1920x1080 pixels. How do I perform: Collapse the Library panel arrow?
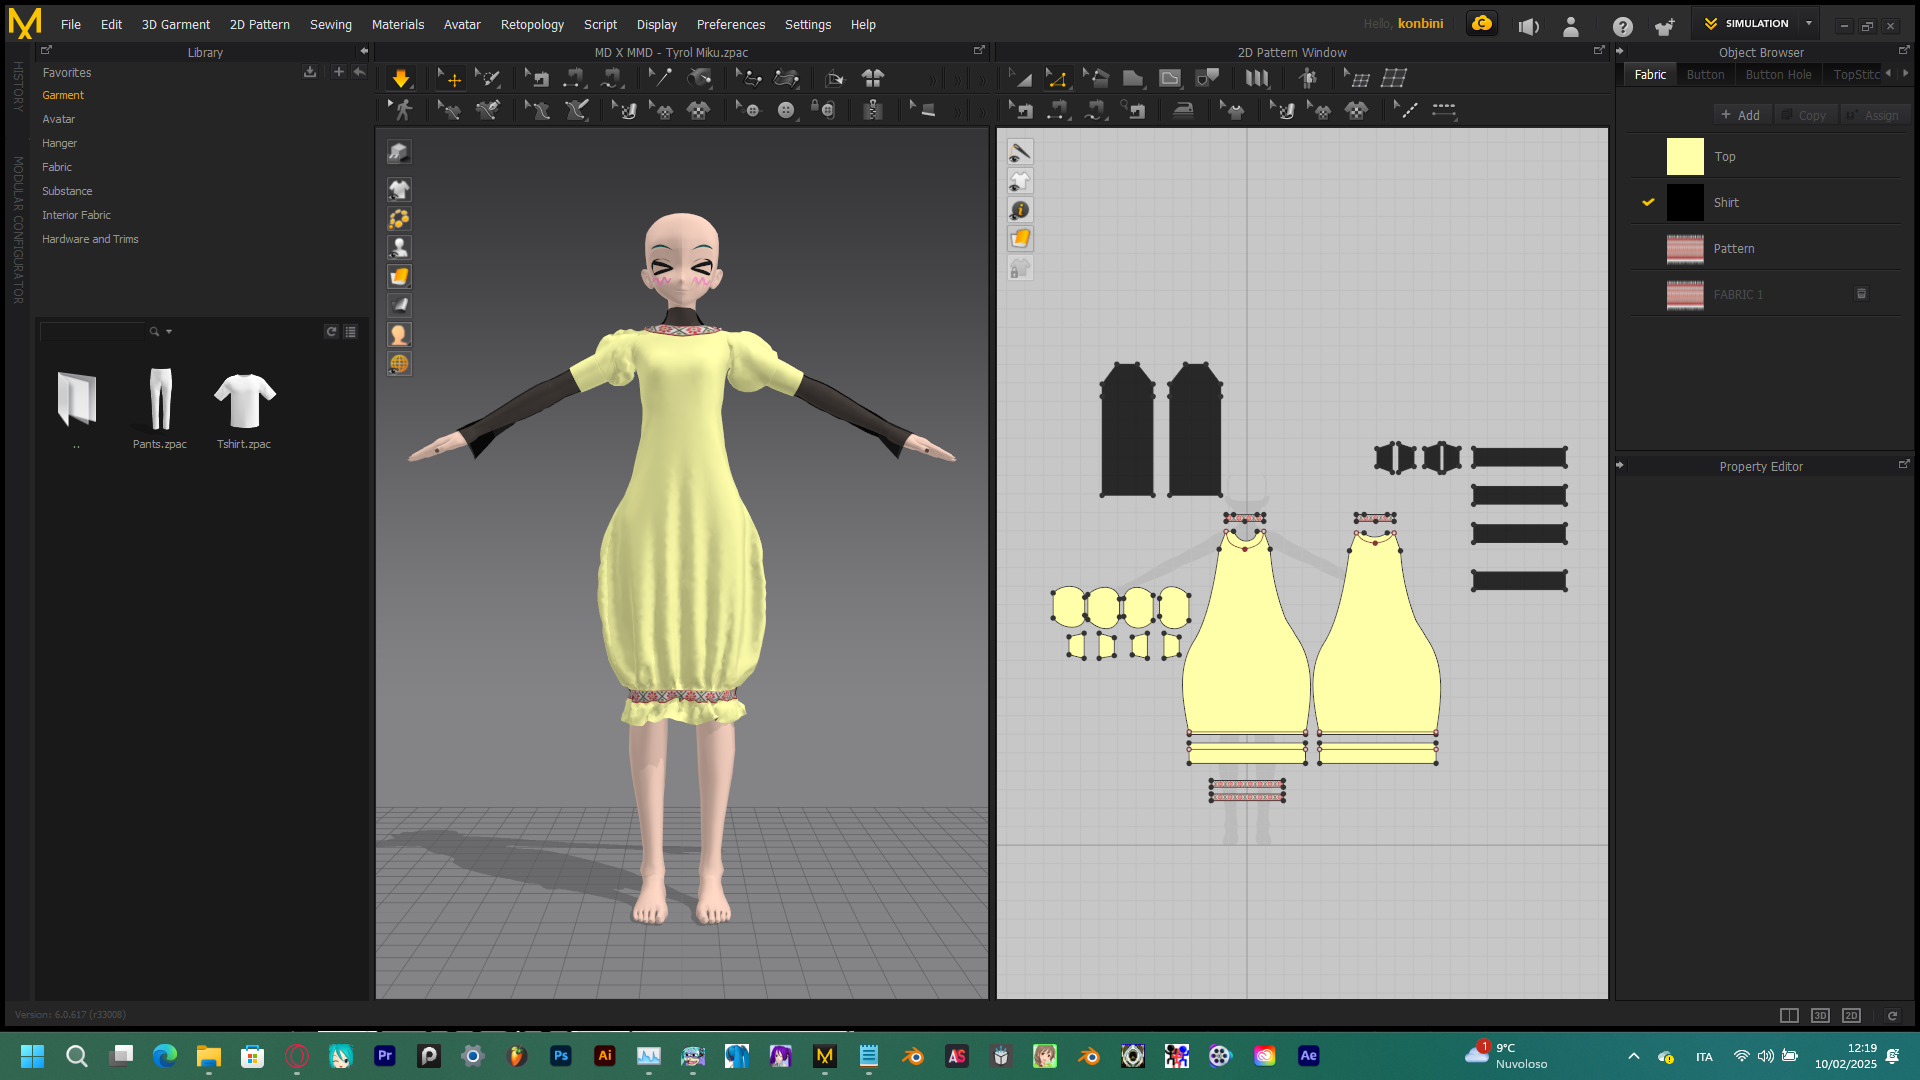tap(364, 51)
